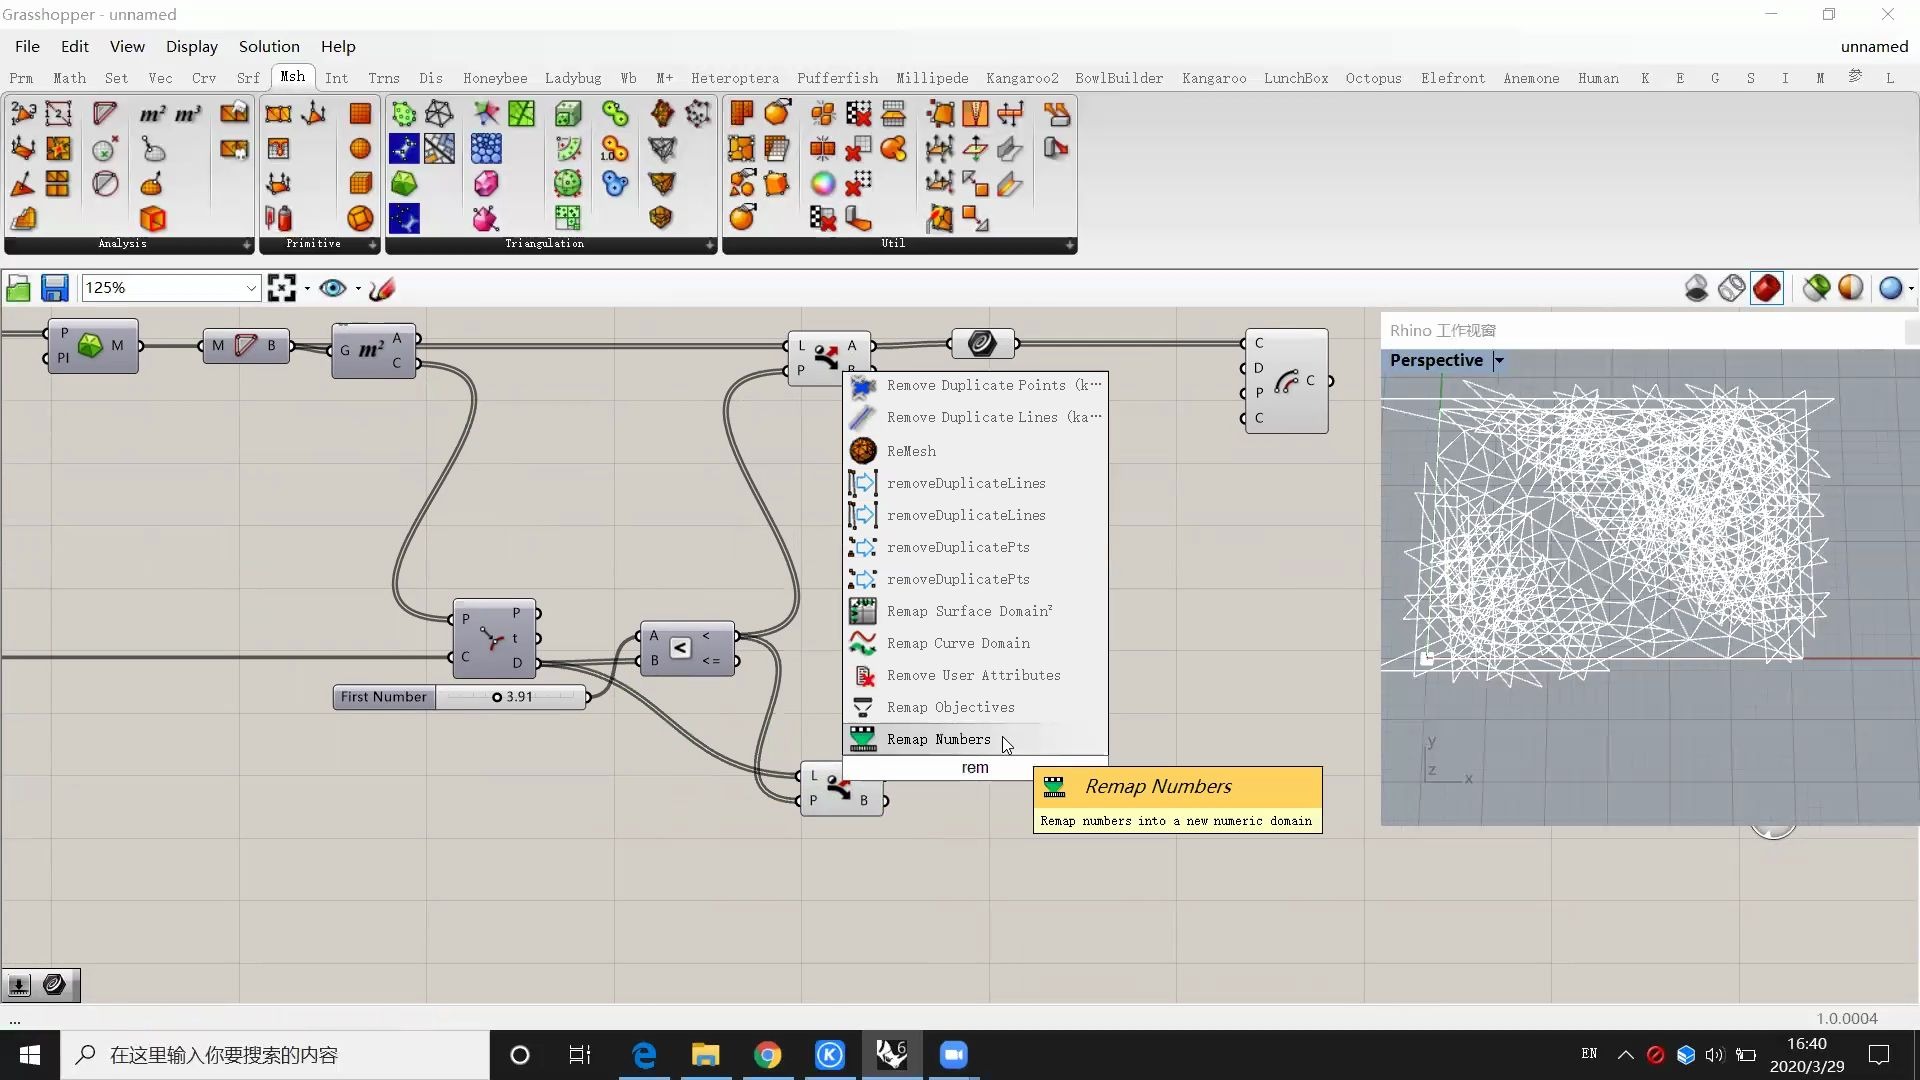Select the mesh Area m² toolbar icon
Screen dimensions: 1920x1080
coord(152,114)
